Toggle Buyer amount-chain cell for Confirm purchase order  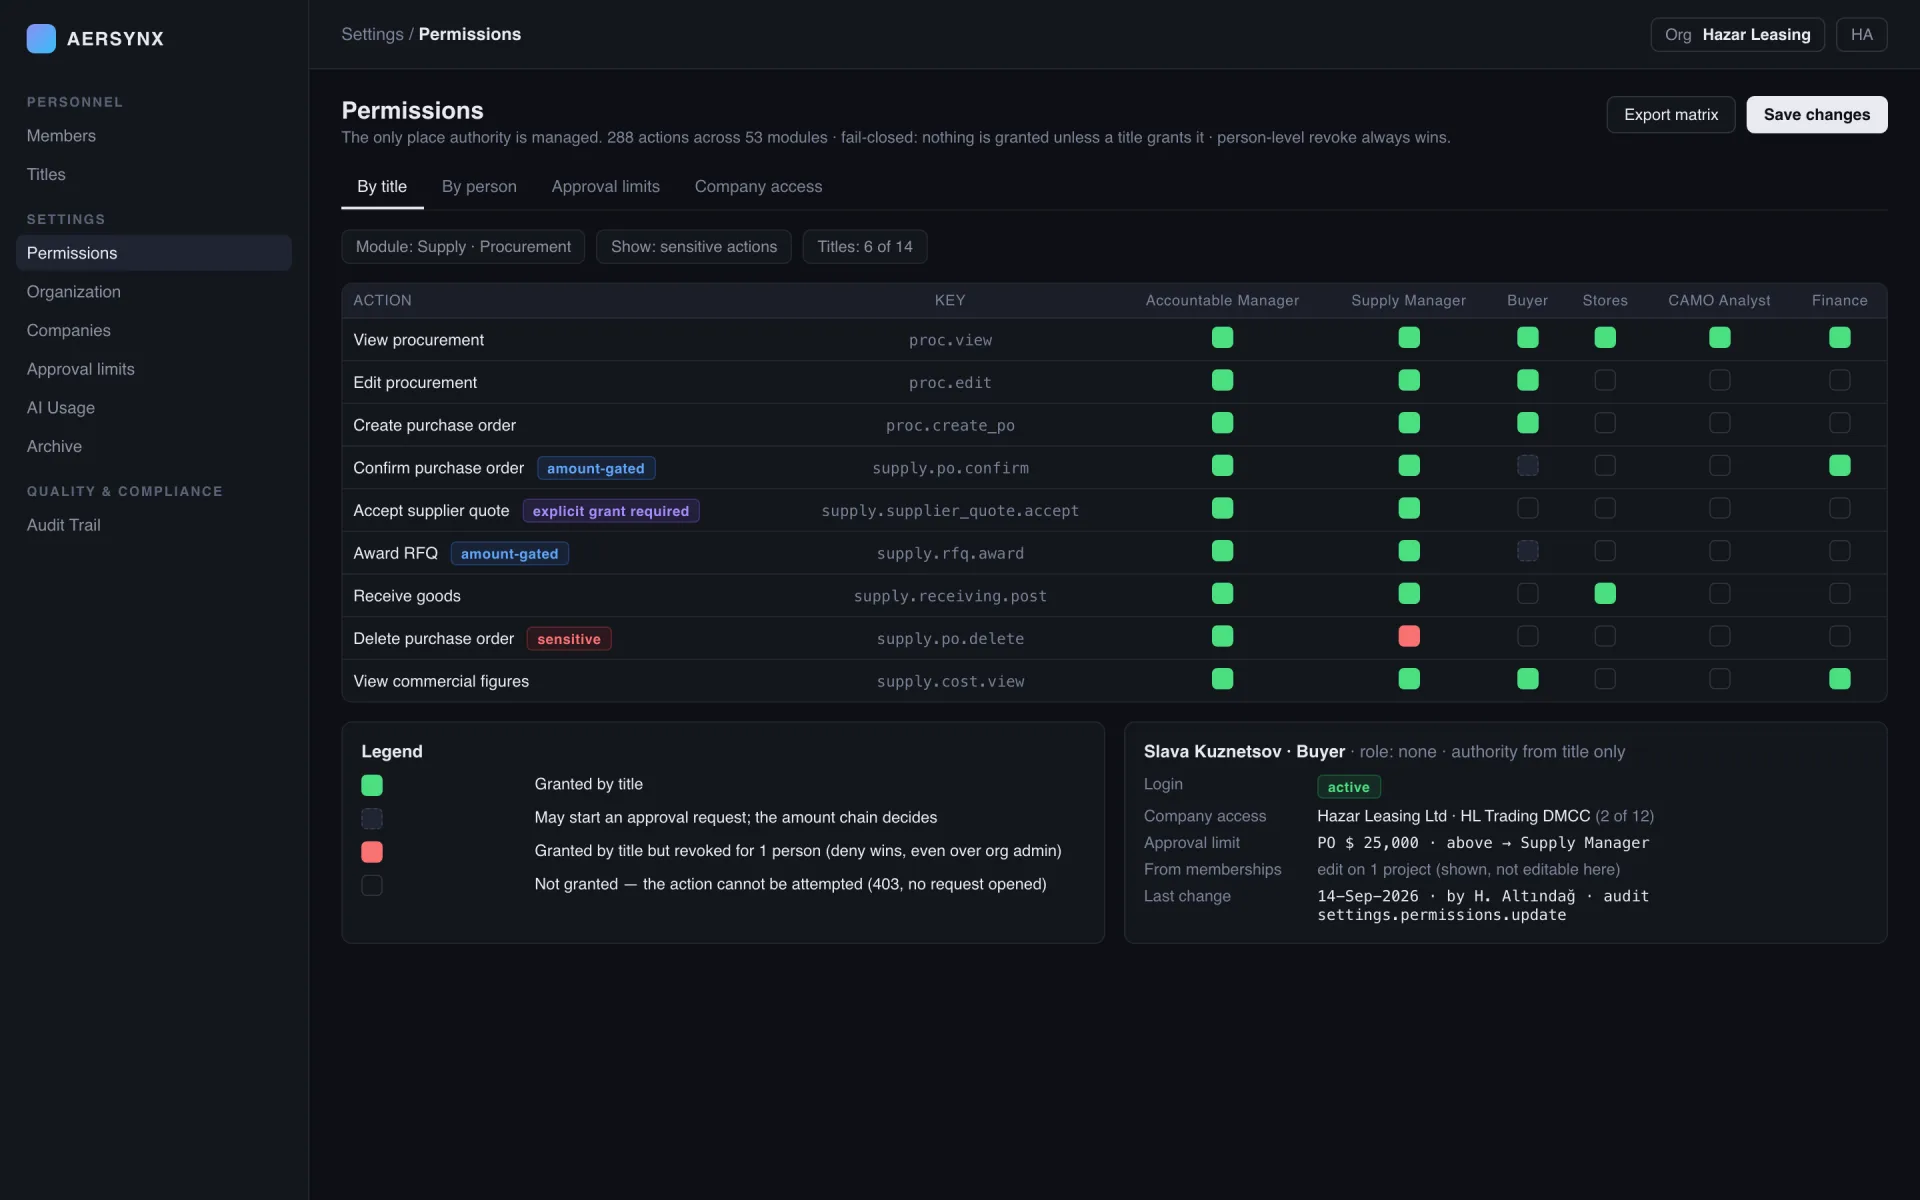coord(1527,466)
